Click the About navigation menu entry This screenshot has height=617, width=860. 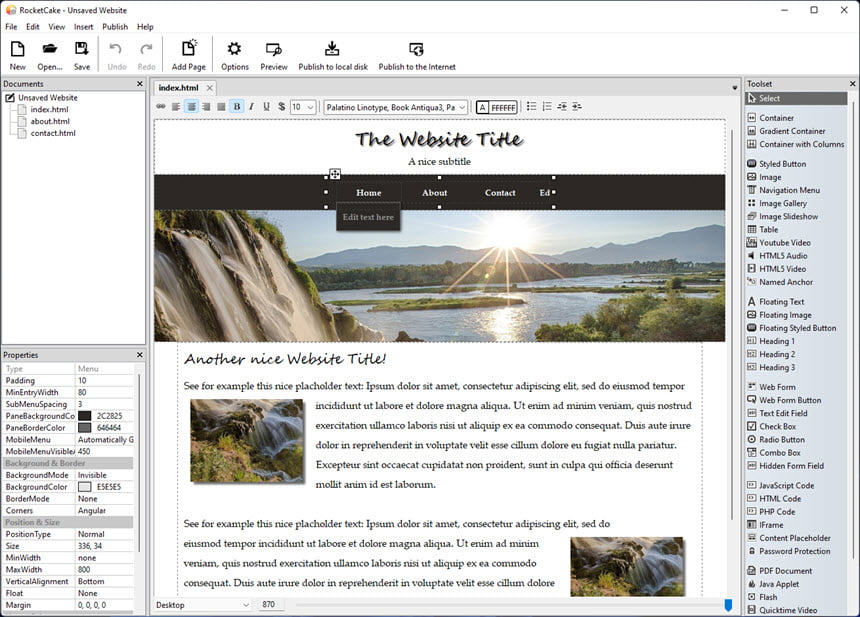[x=434, y=193]
